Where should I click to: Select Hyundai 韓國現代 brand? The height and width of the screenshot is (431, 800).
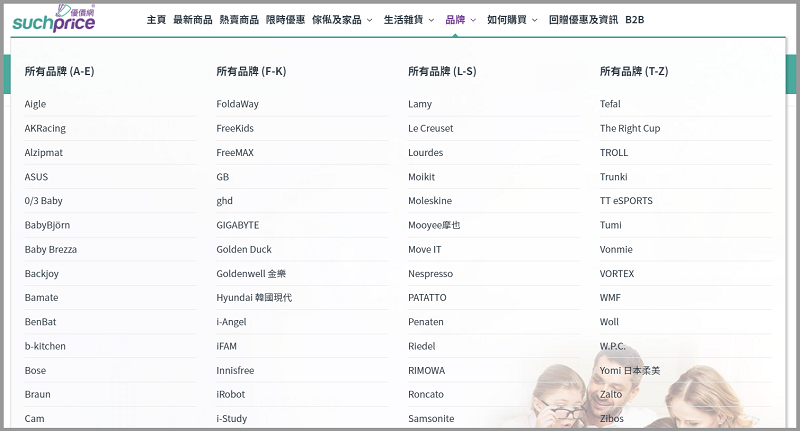tap(254, 298)
